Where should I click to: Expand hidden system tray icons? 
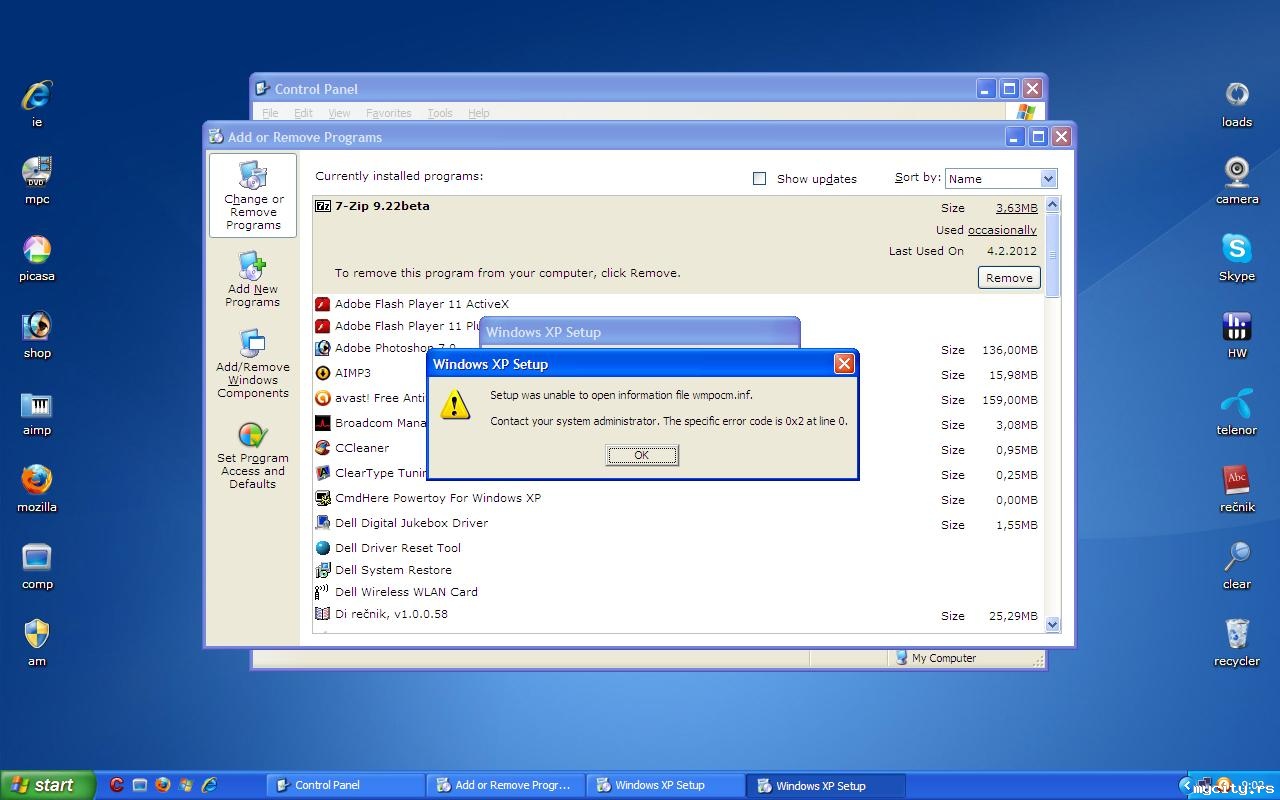coord(1187,785)
